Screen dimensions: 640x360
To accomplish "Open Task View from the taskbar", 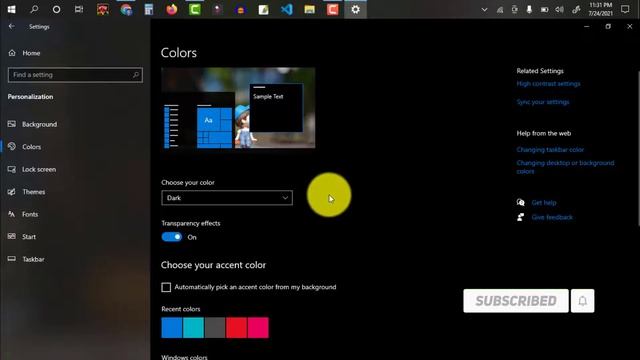I will click(x=79, y=9).
